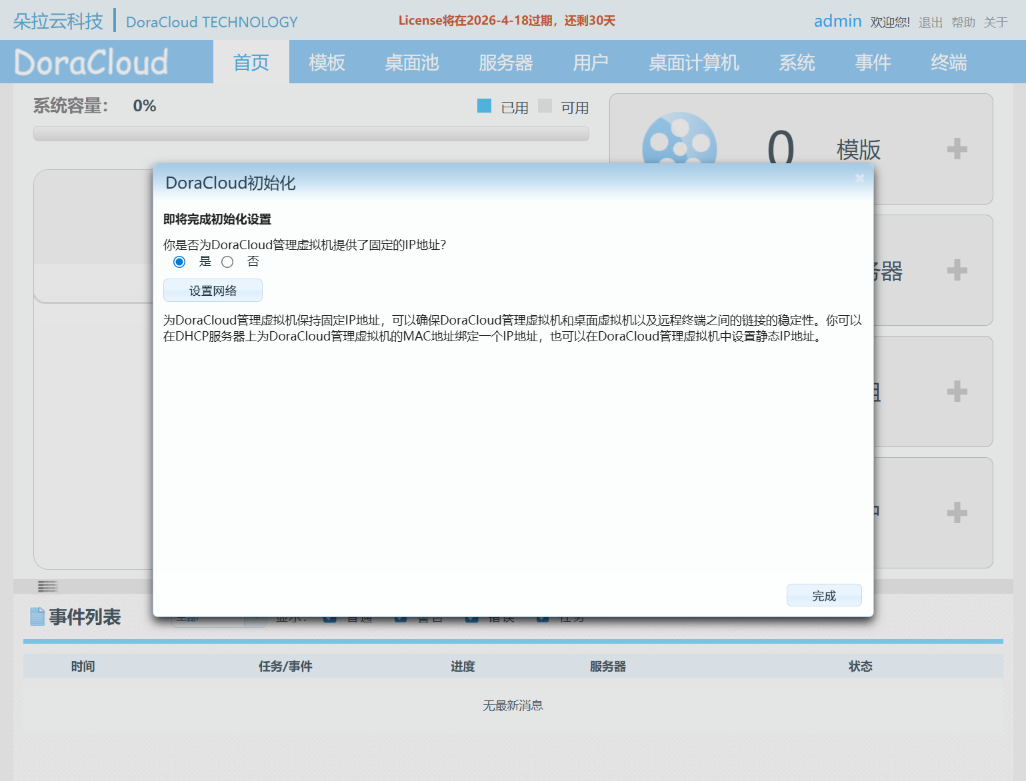Click the DoraCloud logo
1026x781 pixels.
click(x=91, y=62)
